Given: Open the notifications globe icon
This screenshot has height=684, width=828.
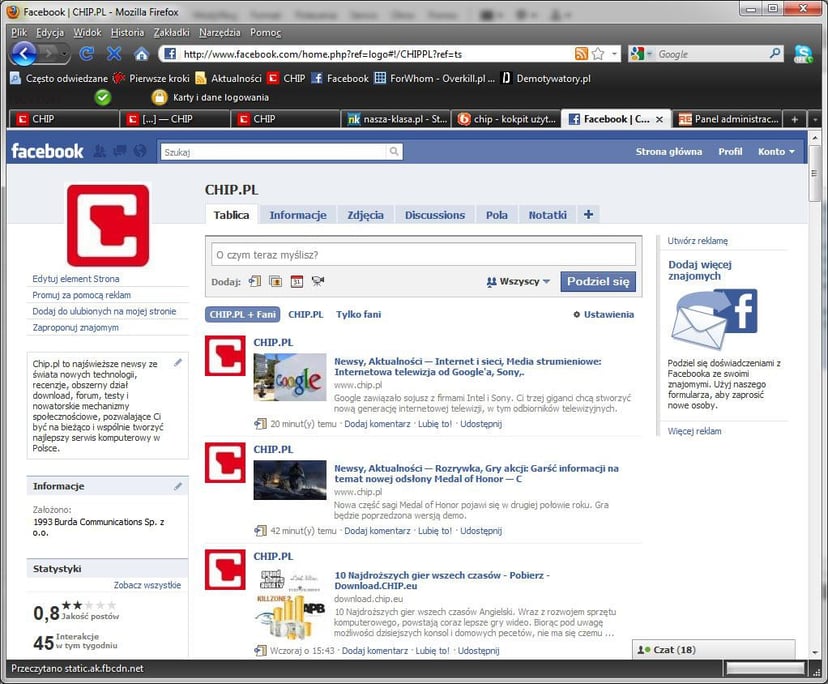Looking at the screenshot, I should coord(140,150).
